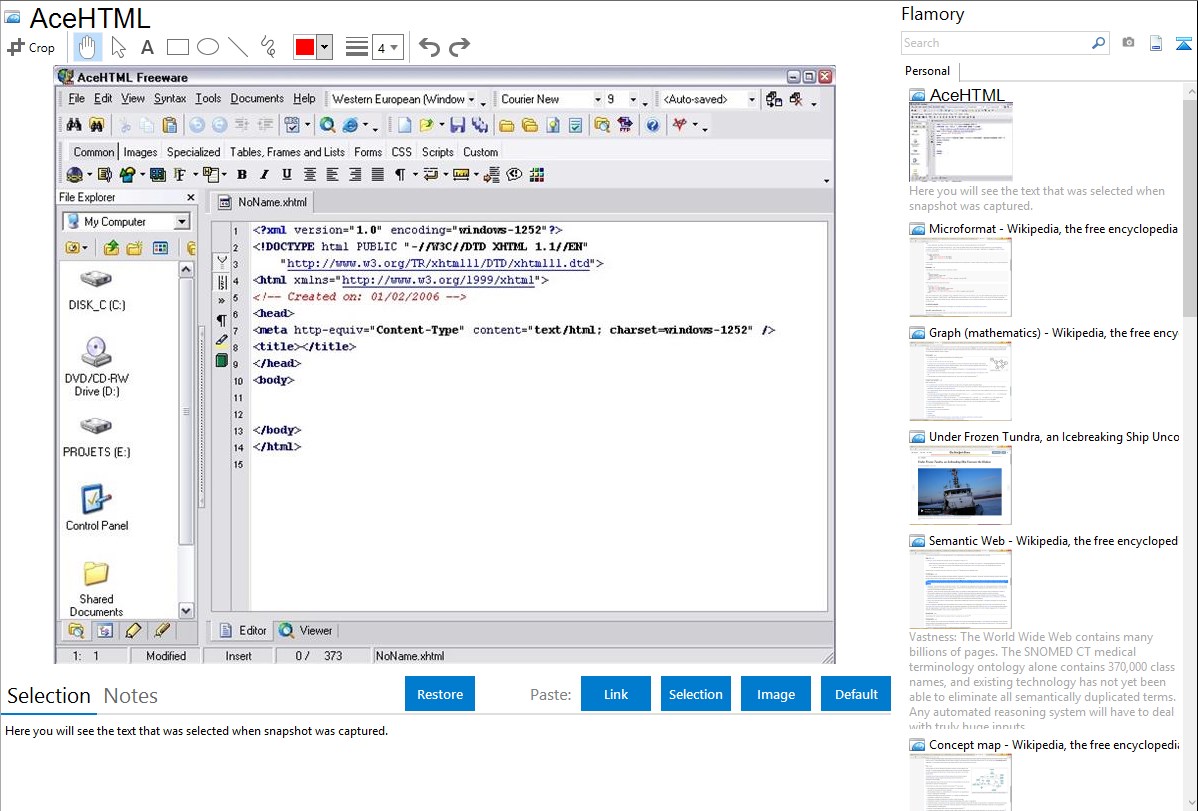Select the Crop tool
This screenshot has width=1198, height=811.
pyautogui.click(x=32, y=47)
